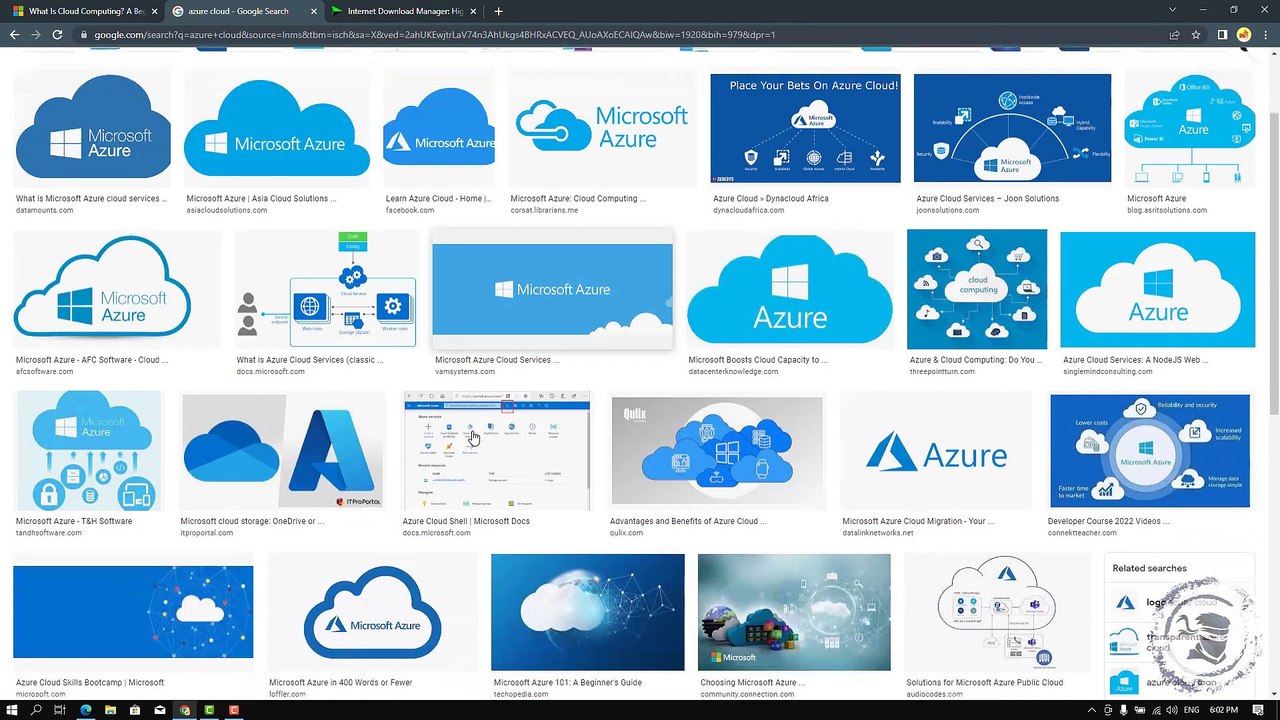Go forward in browser history
The width and height of the screenshot is (1280, 720).
click(36, 35)
